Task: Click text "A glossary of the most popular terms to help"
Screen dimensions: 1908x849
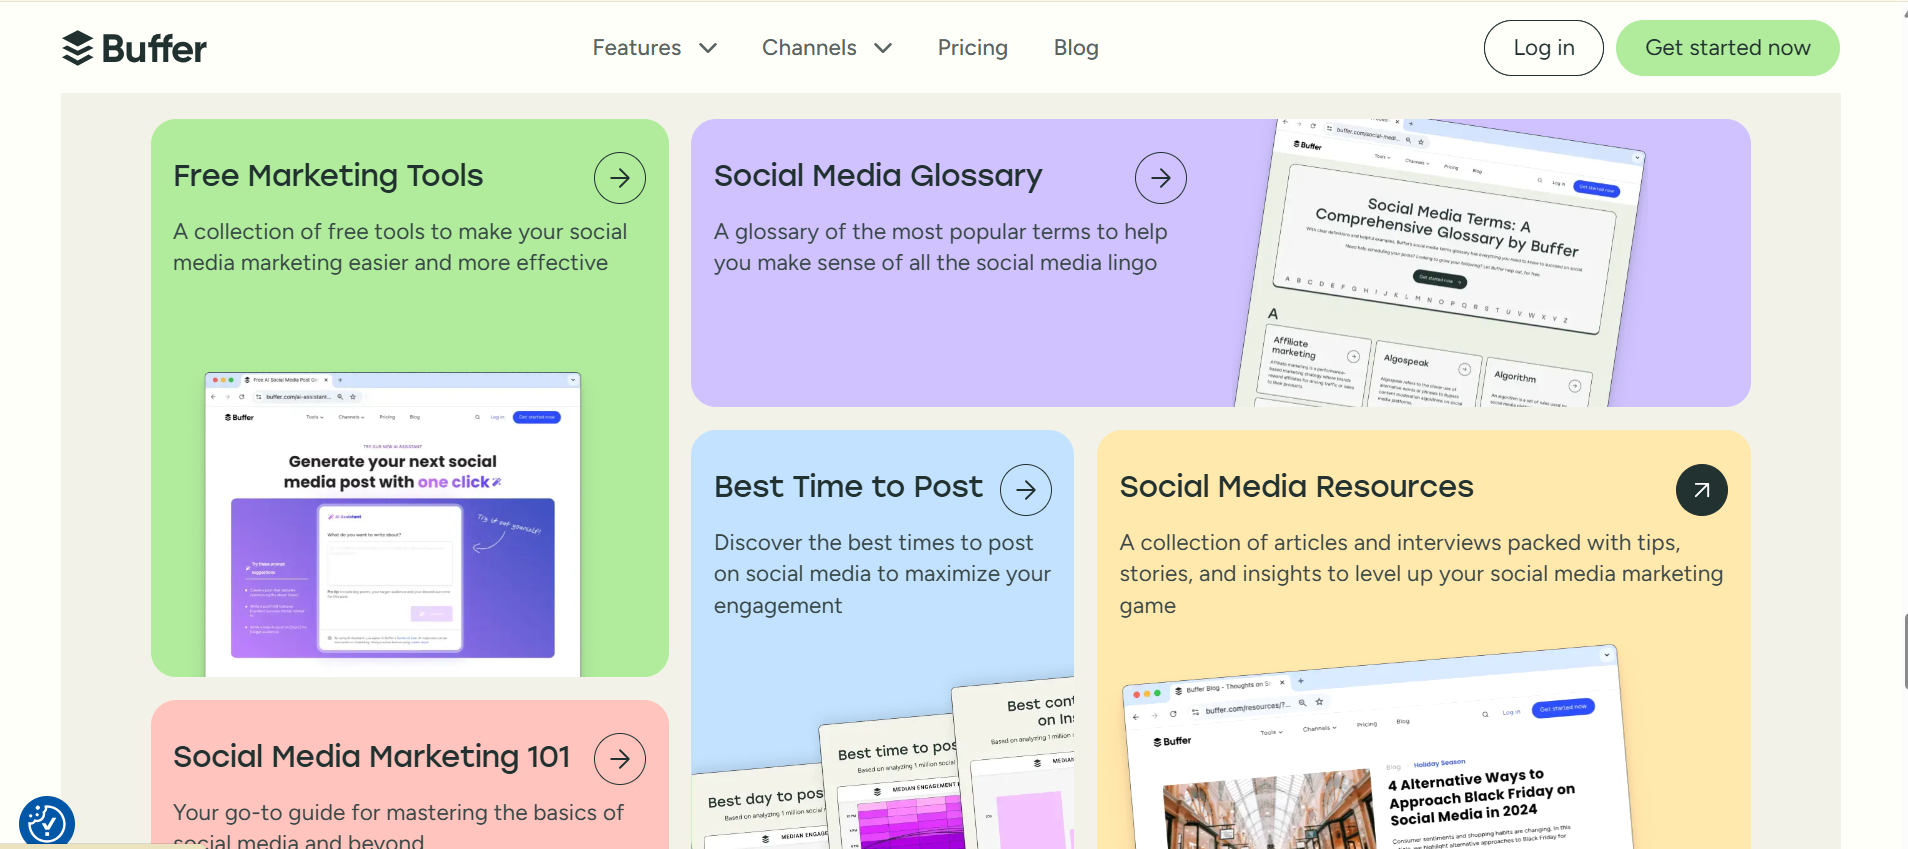Action: tap(941, 232)
